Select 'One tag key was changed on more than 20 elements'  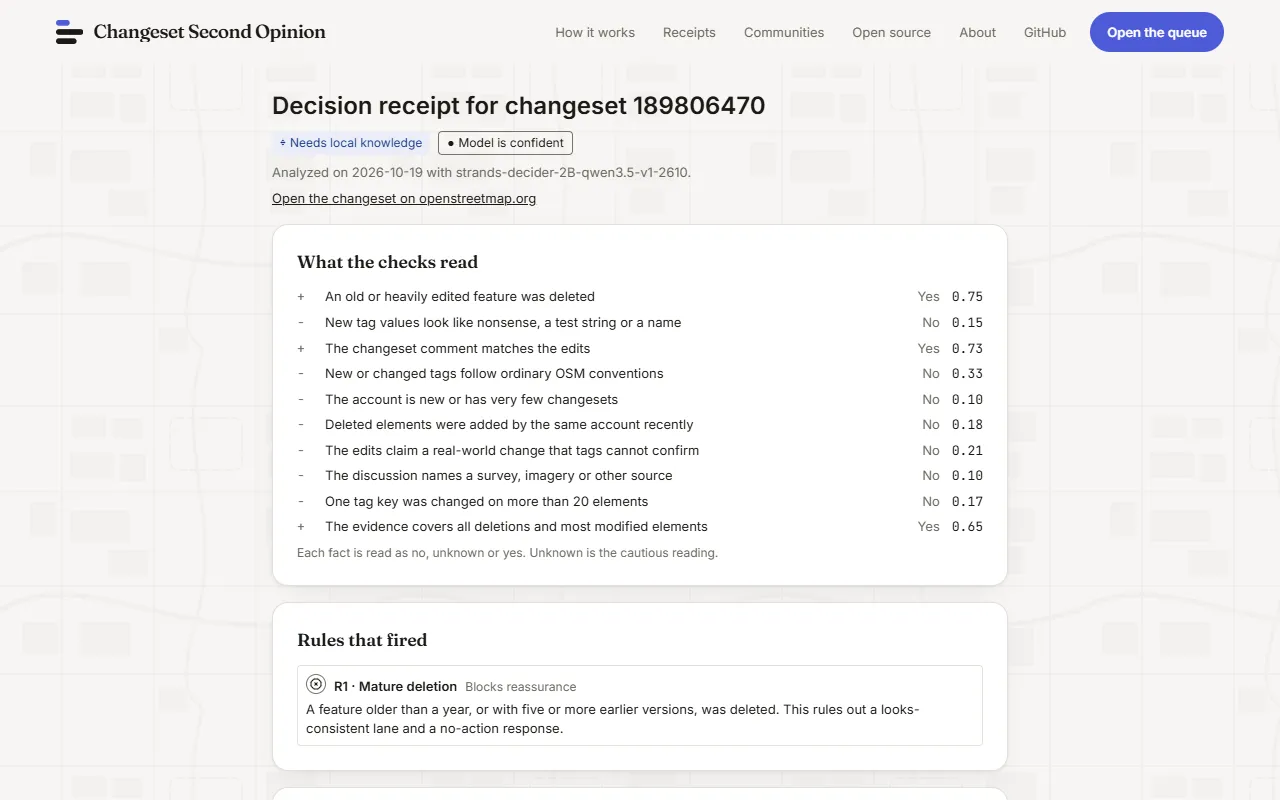640,501
